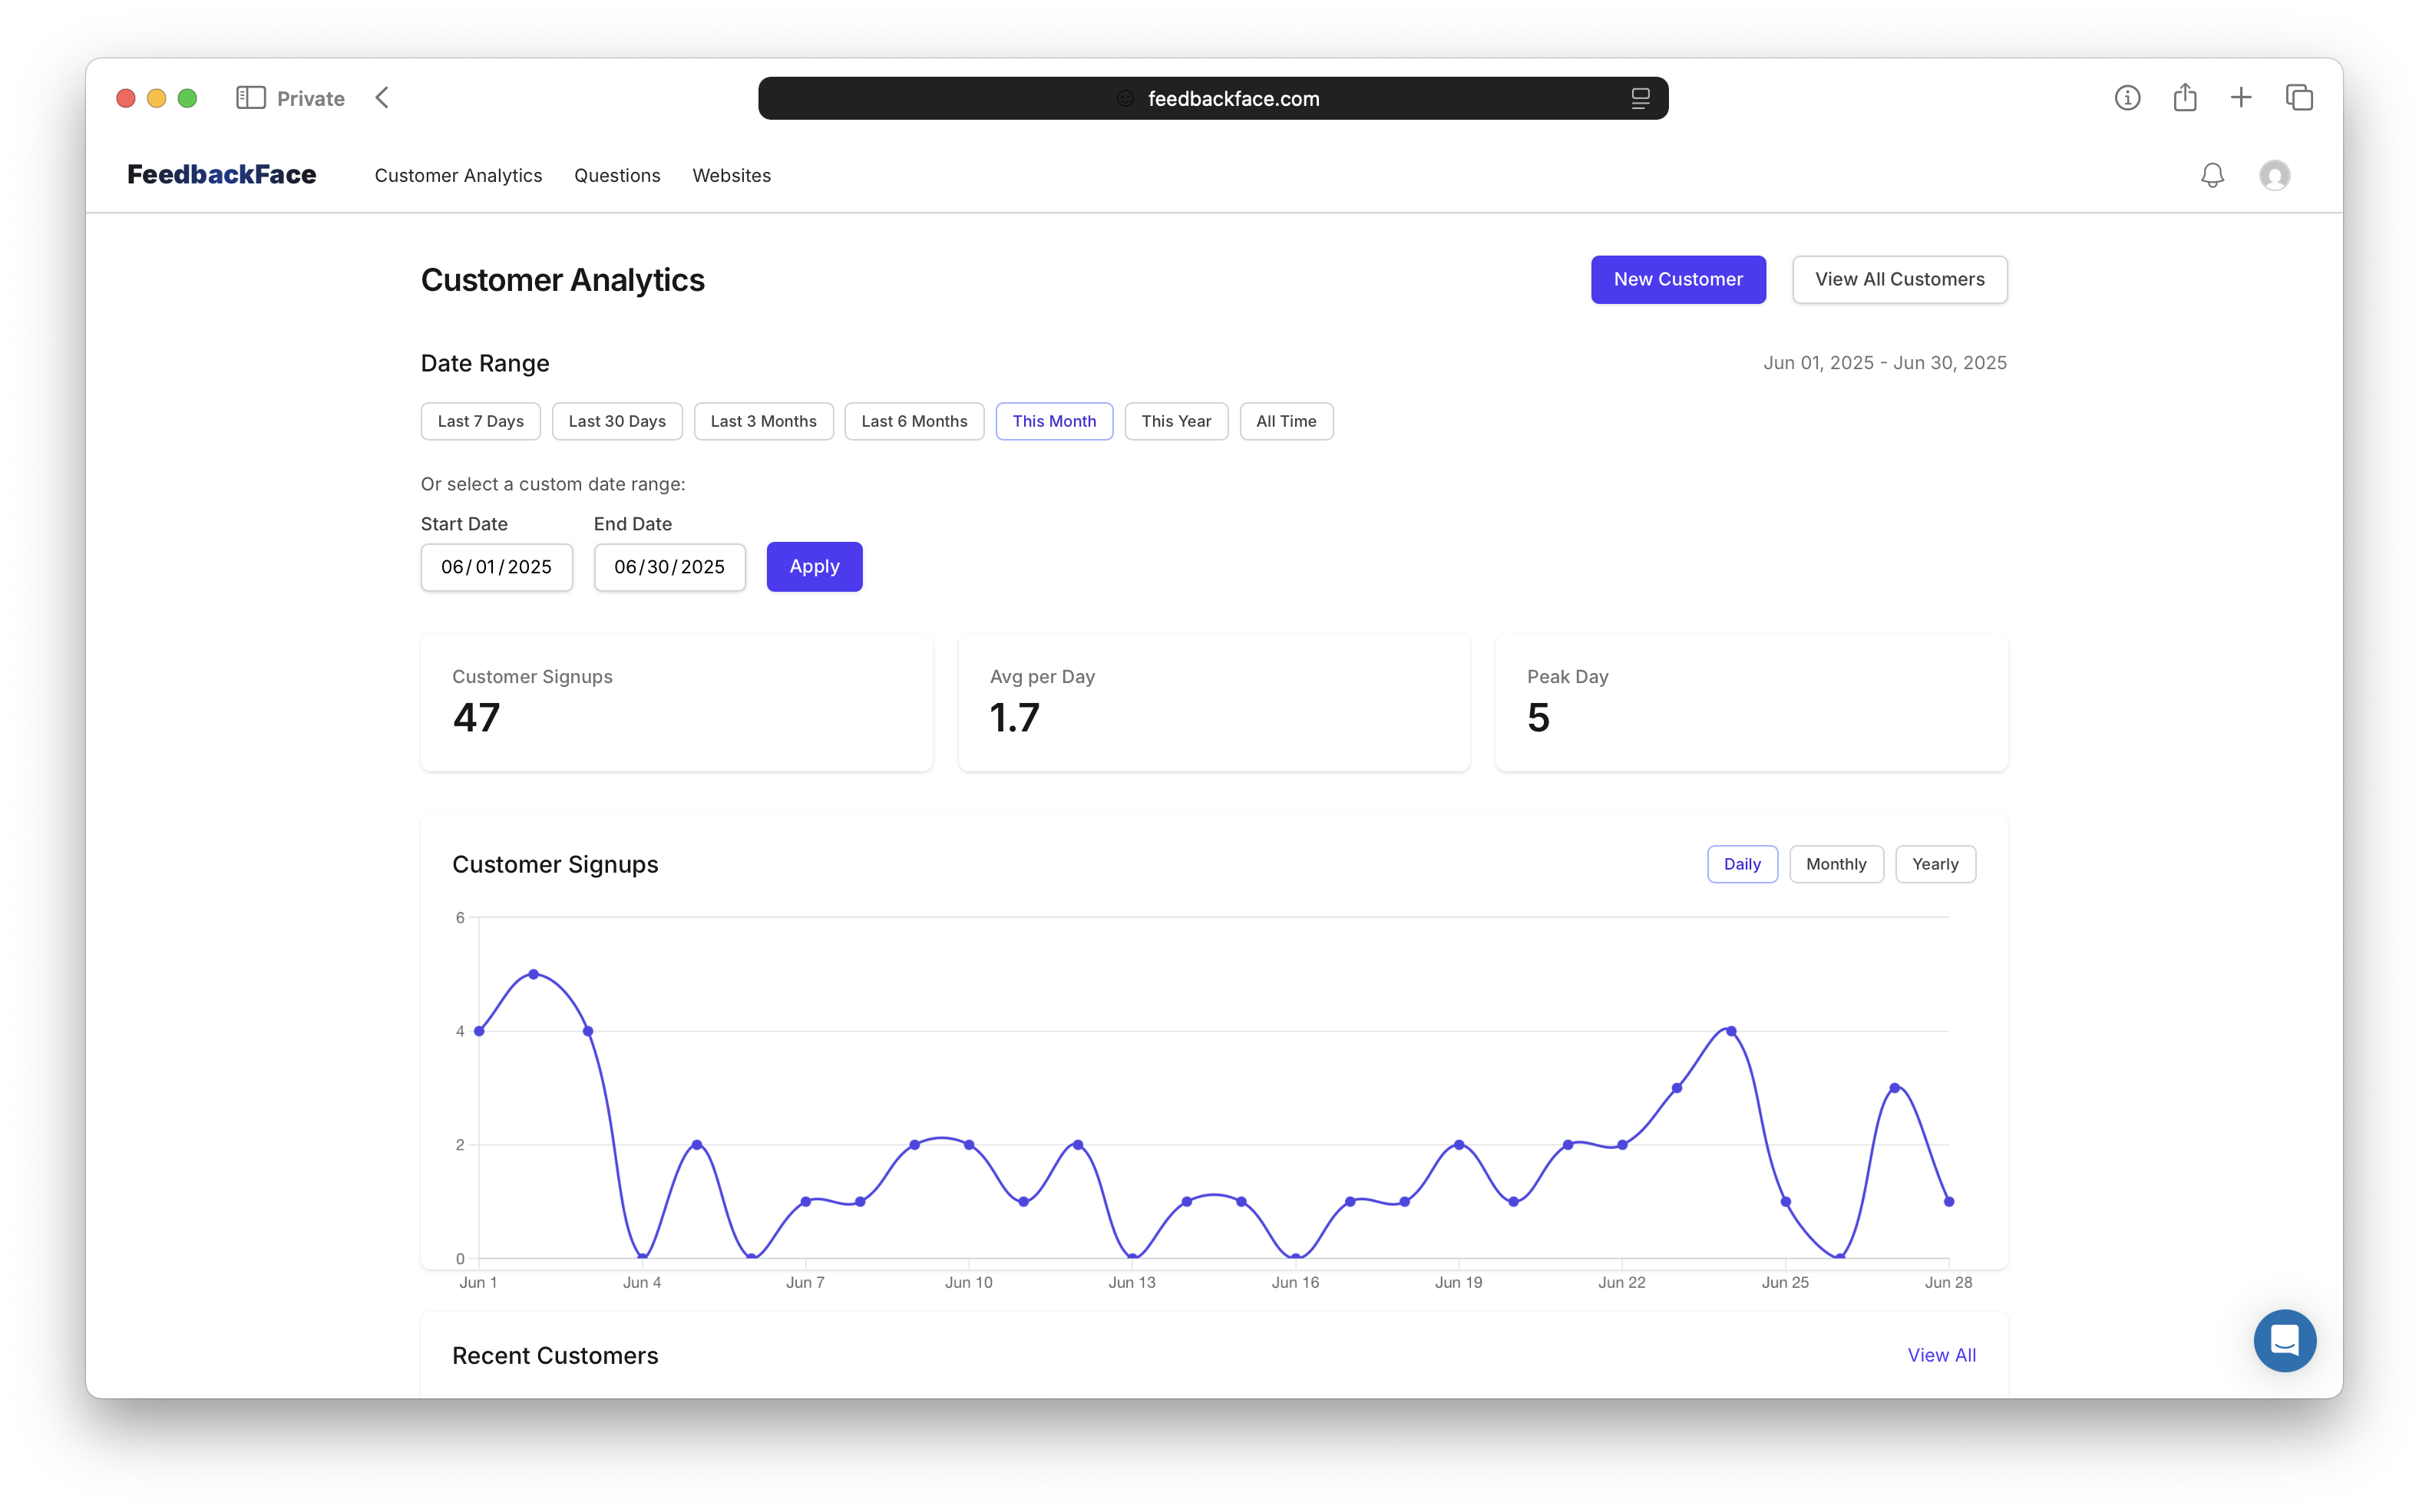Apply the custom date range
The image size is (2429, 1512).
pos(814,566)
